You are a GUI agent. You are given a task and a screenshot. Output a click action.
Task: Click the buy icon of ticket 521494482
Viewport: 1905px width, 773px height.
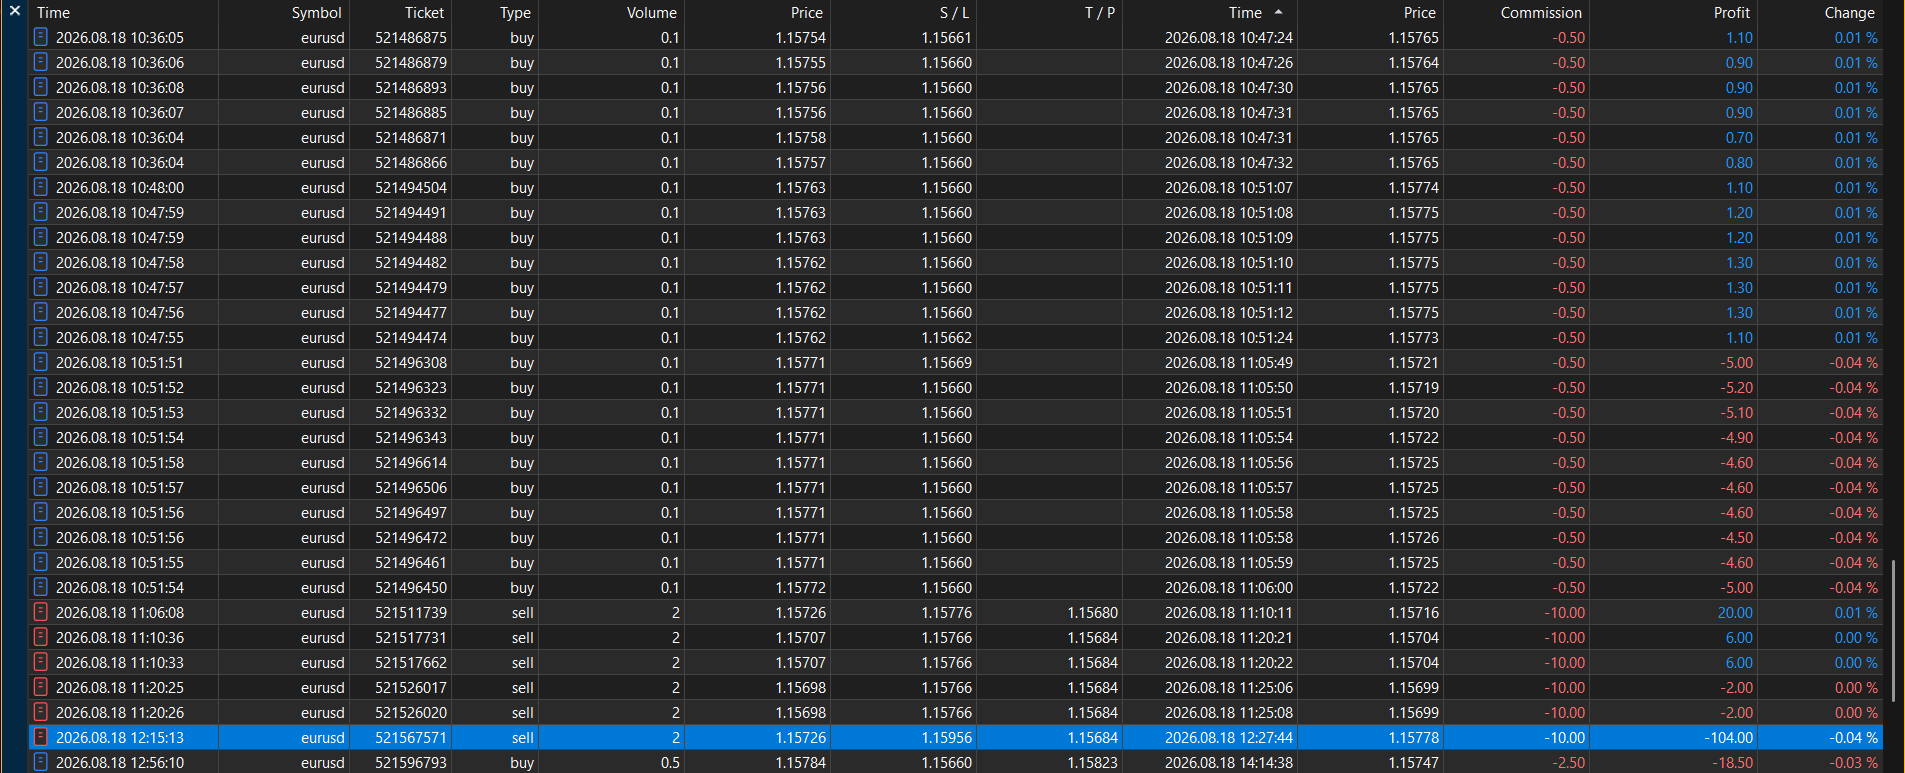[x=41, y=262]
